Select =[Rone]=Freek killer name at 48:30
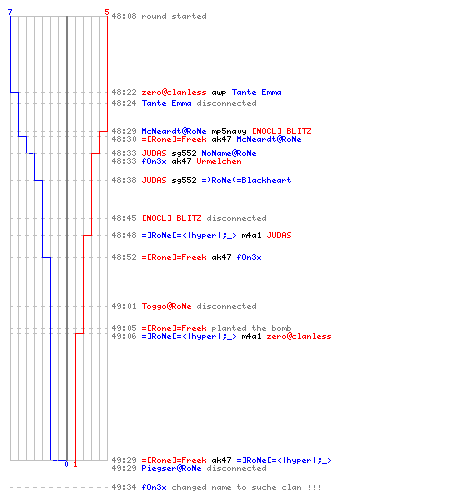This screenshot has height=500, width=450. click(x=174, y=139)
